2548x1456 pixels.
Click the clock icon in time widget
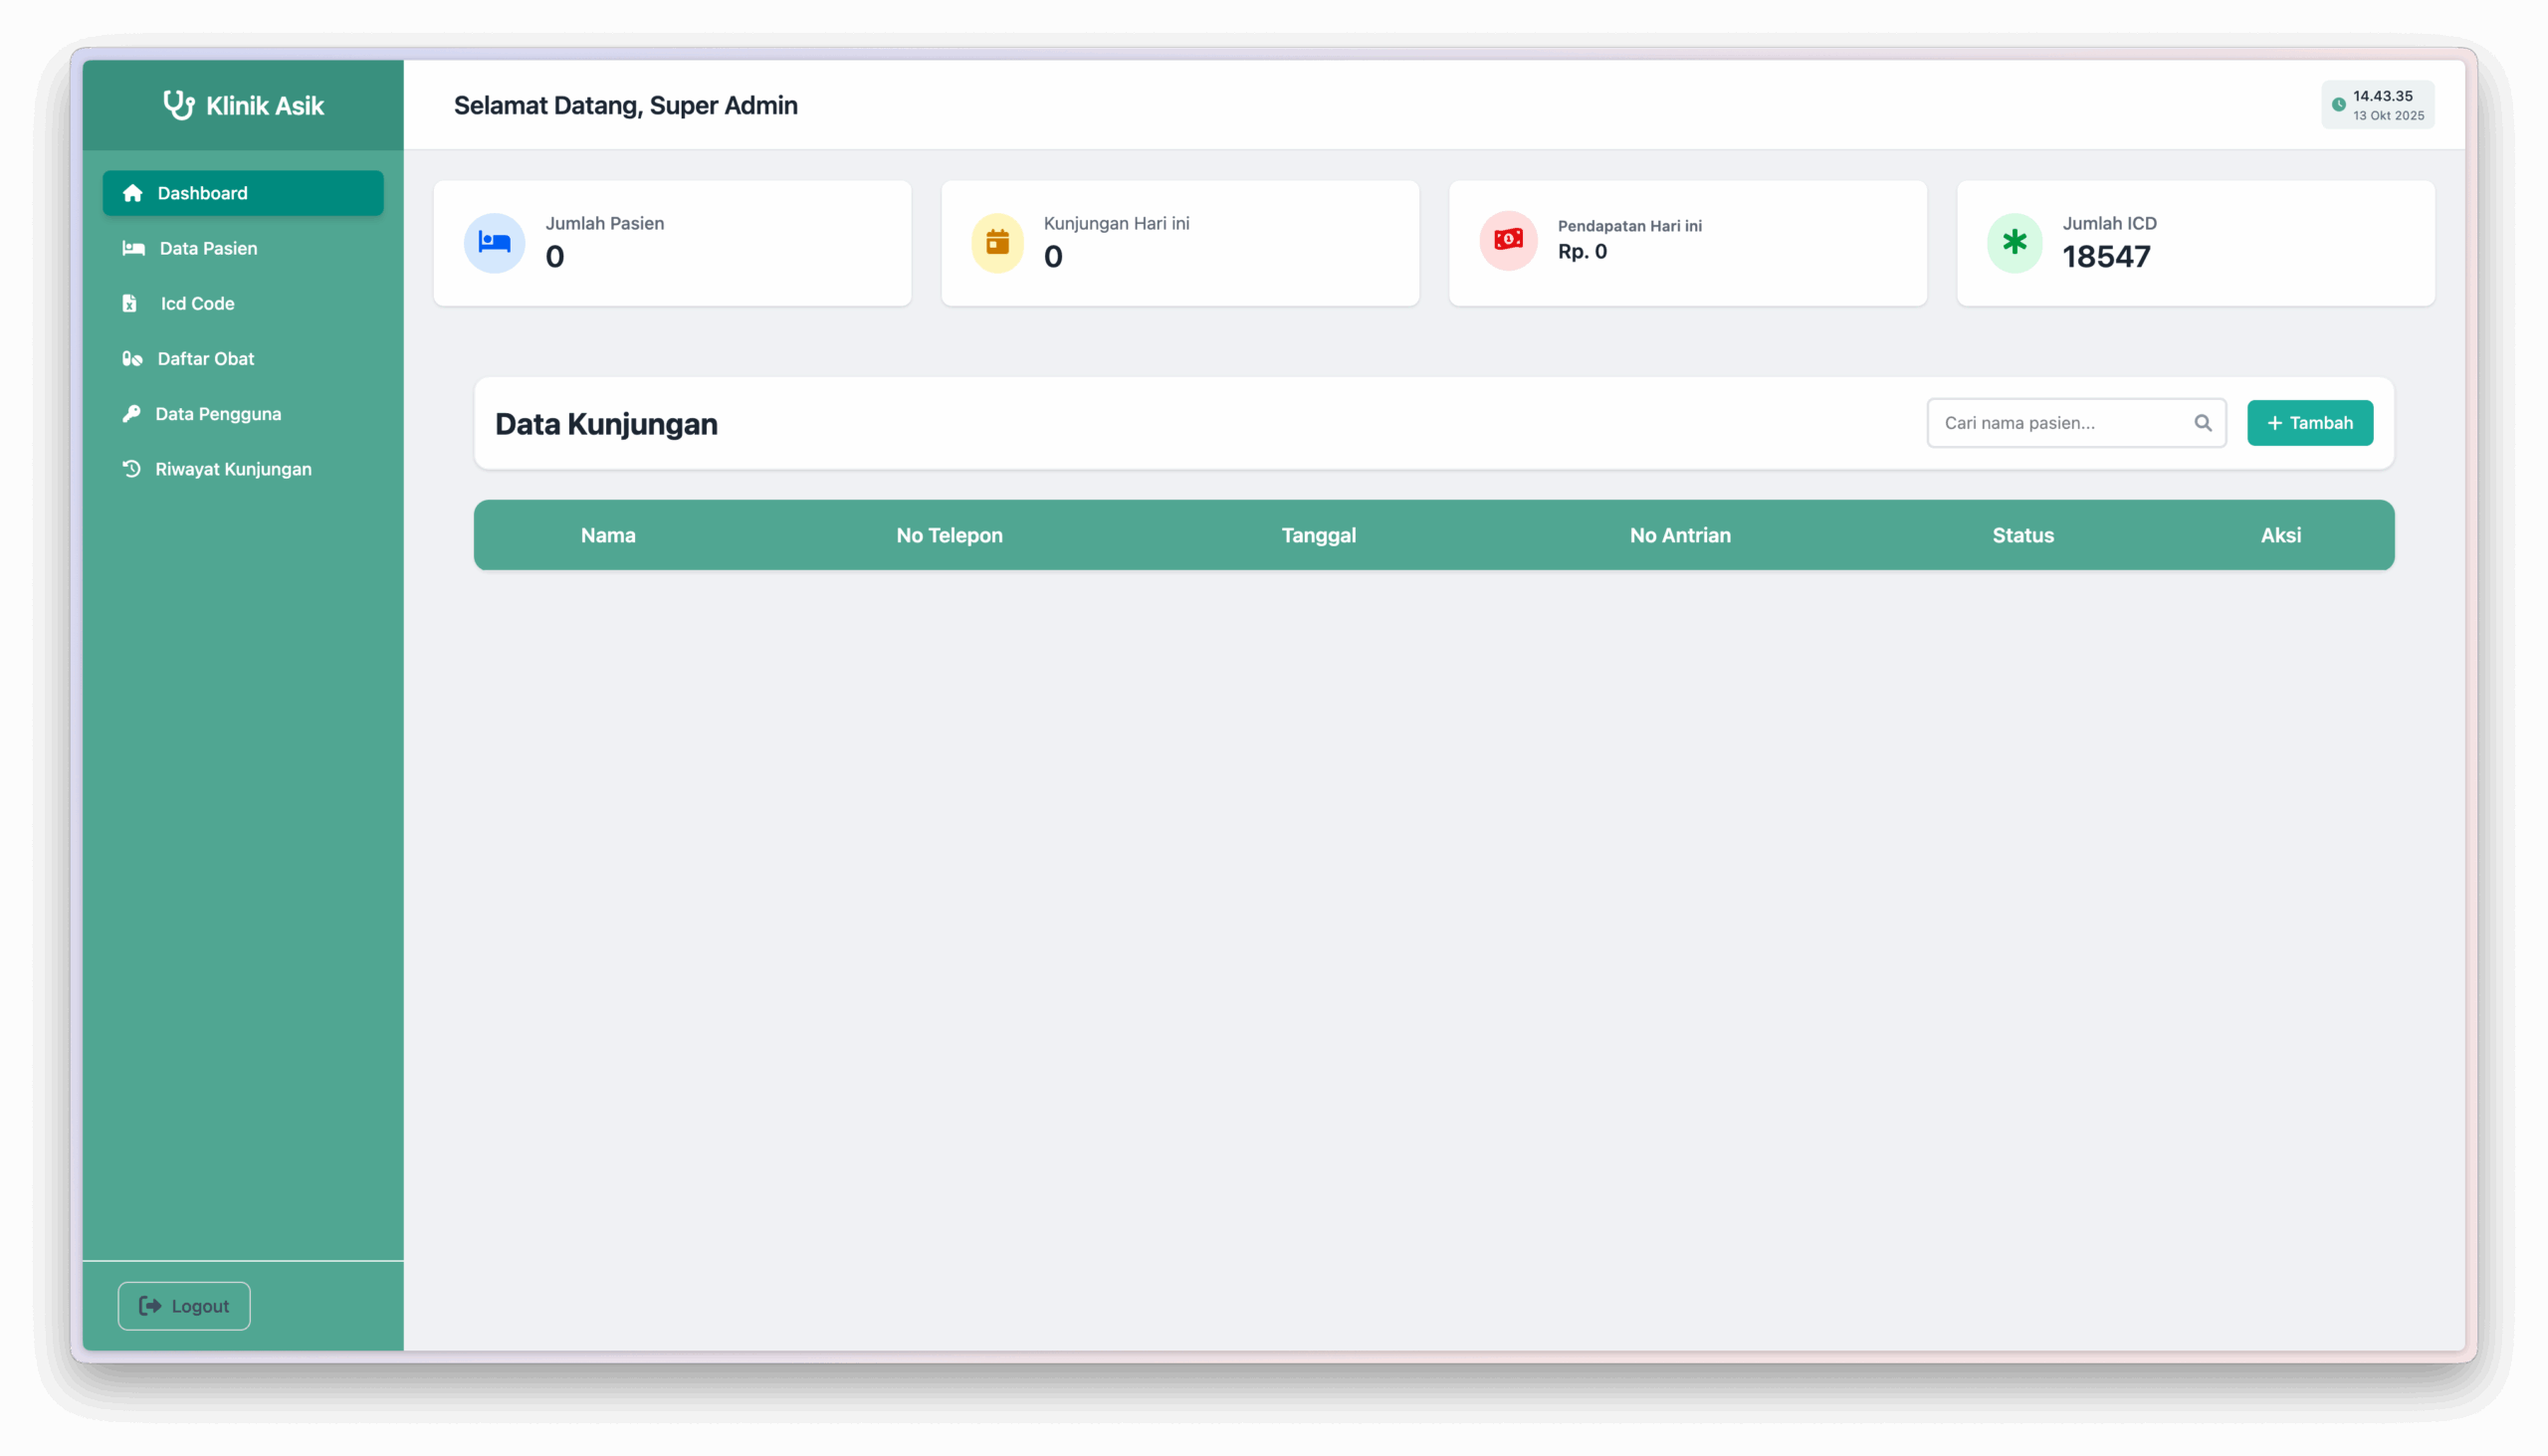pos(2338,105)
